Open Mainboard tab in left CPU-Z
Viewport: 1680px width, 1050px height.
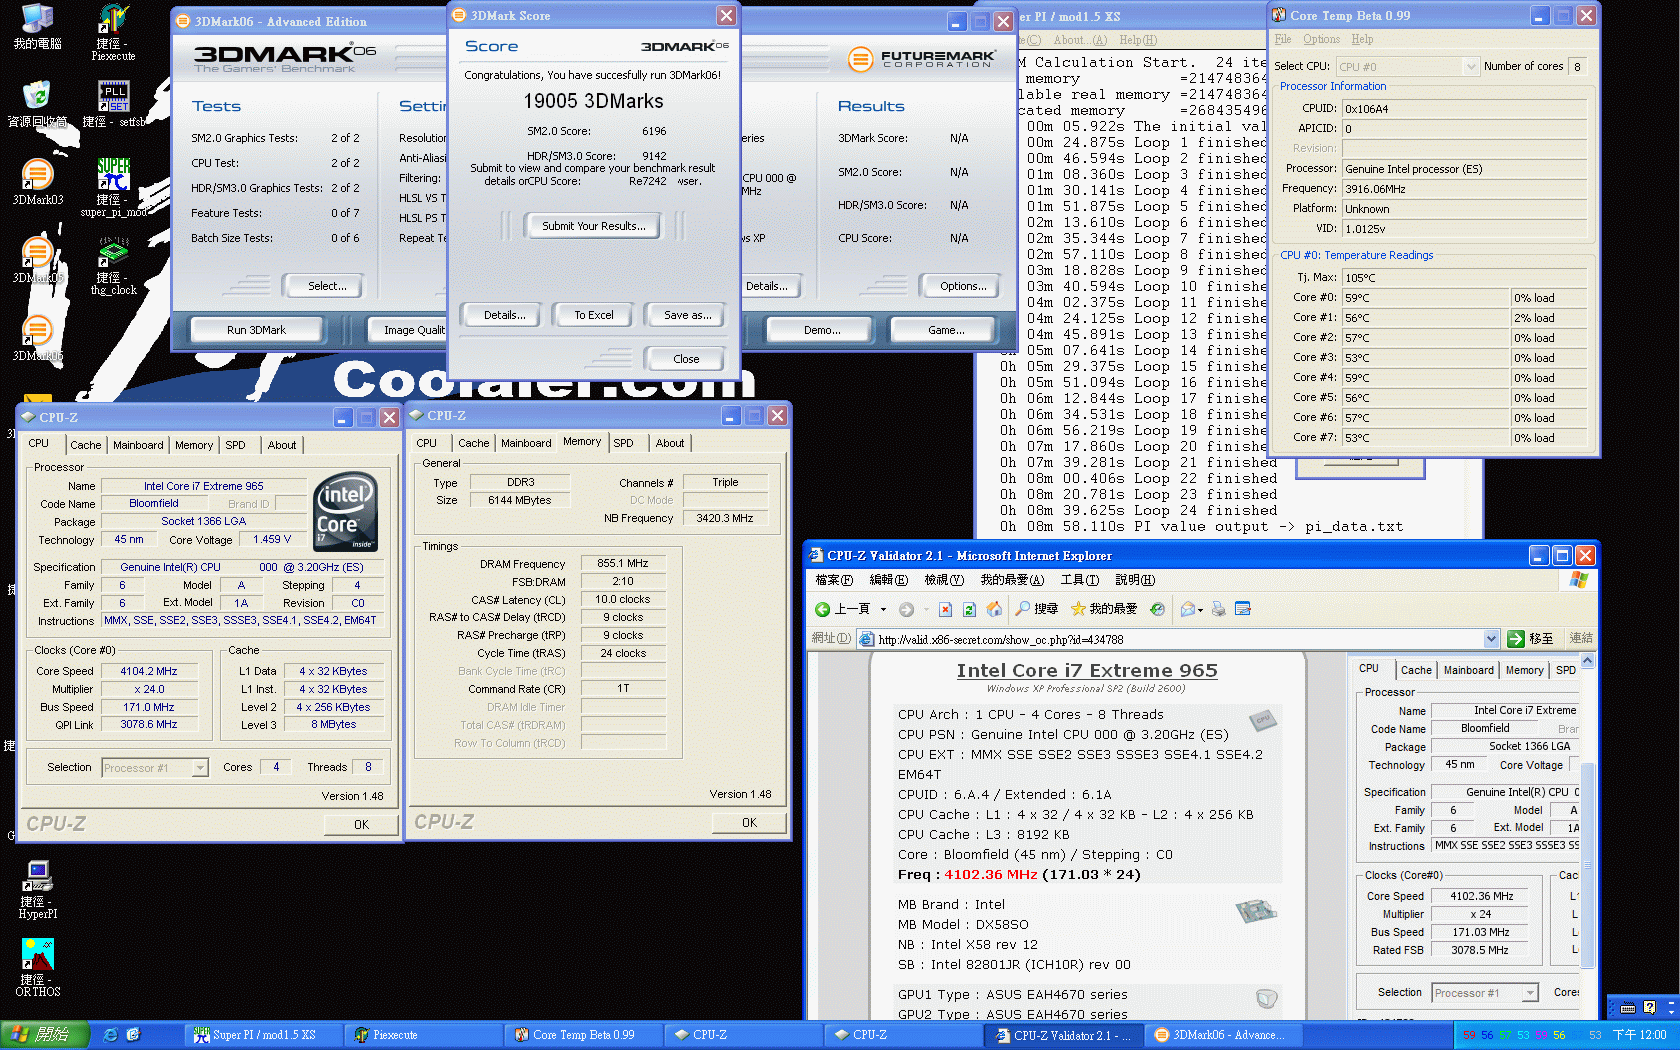pos(138,445)
